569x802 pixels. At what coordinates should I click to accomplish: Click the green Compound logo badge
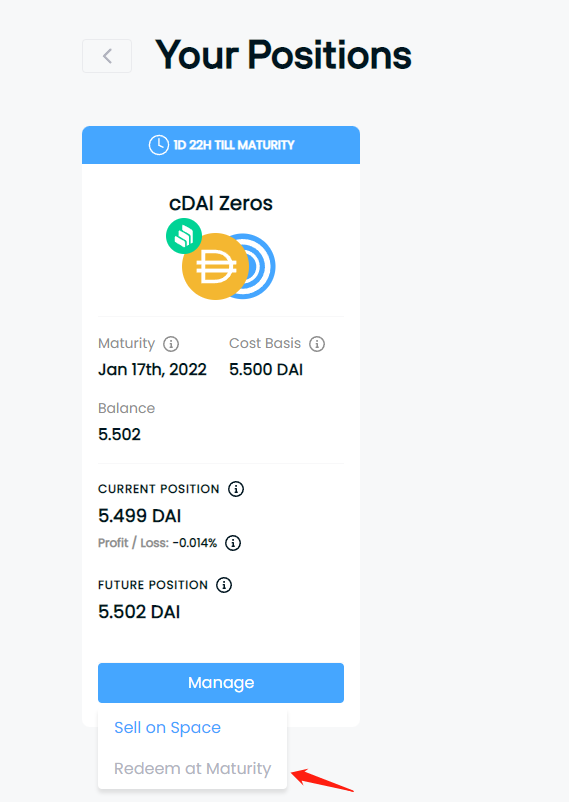[184, 236]
